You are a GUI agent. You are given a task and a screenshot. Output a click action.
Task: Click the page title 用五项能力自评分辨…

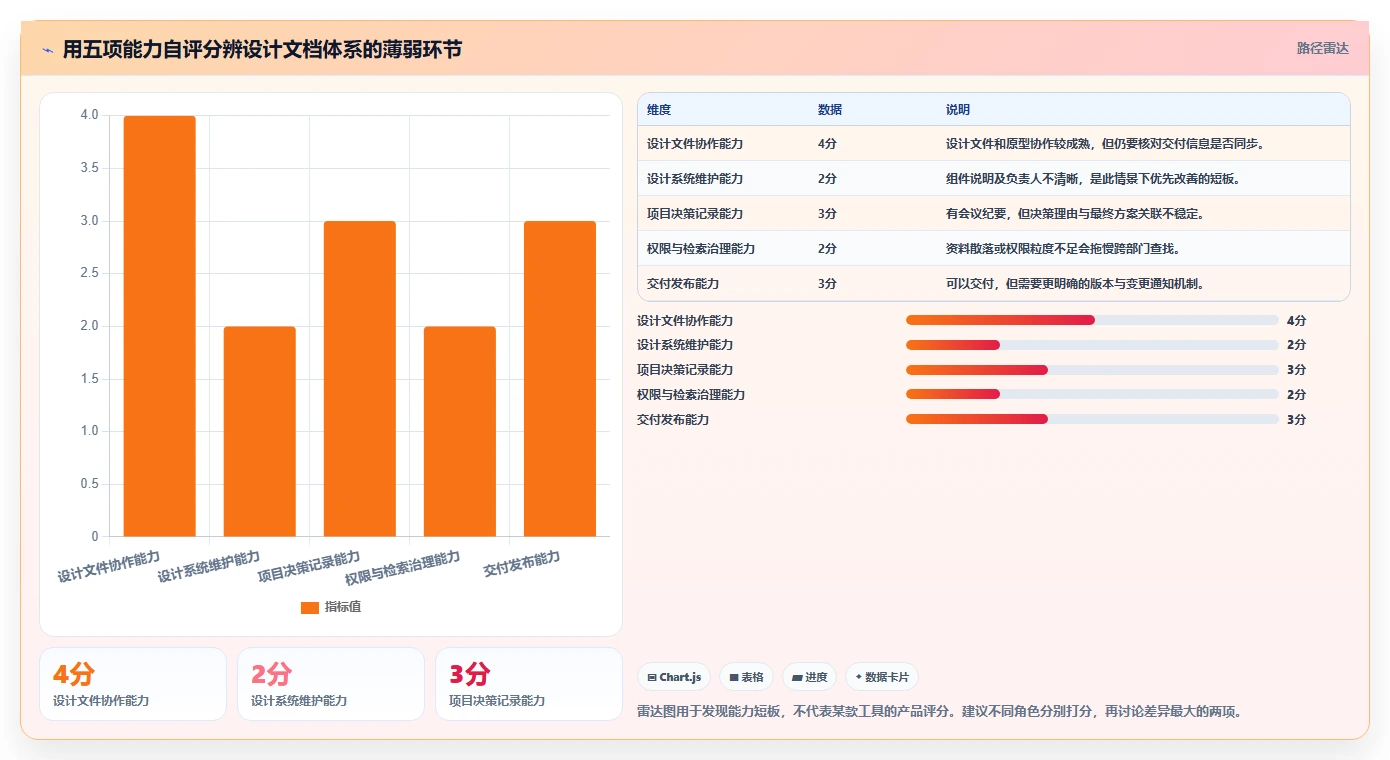(262, 50)
